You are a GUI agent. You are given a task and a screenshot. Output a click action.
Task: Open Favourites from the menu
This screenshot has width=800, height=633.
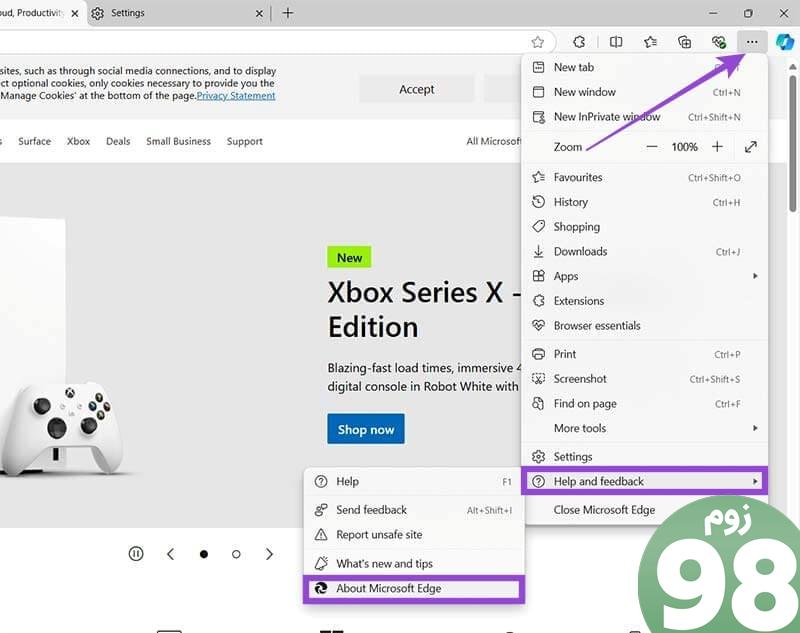coord(645,178)
